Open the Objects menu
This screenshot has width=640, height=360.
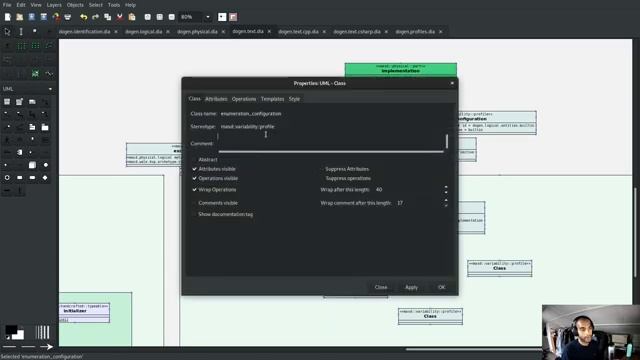[x=75, y=5]
